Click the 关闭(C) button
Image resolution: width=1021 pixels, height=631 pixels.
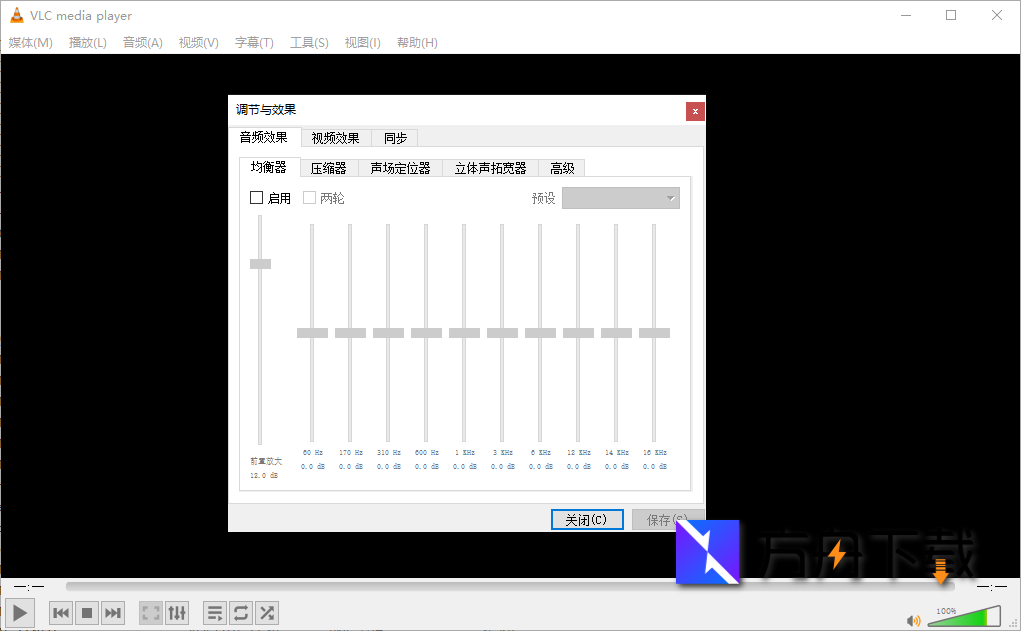pyautogui.click(x=586, y=519)
